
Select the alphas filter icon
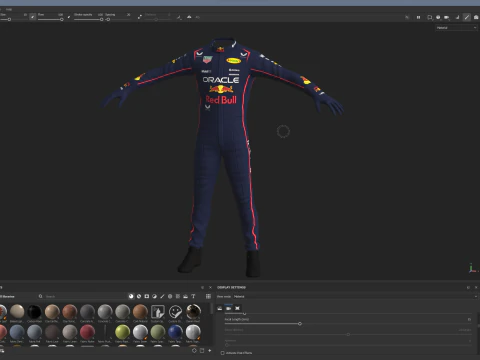170,296
